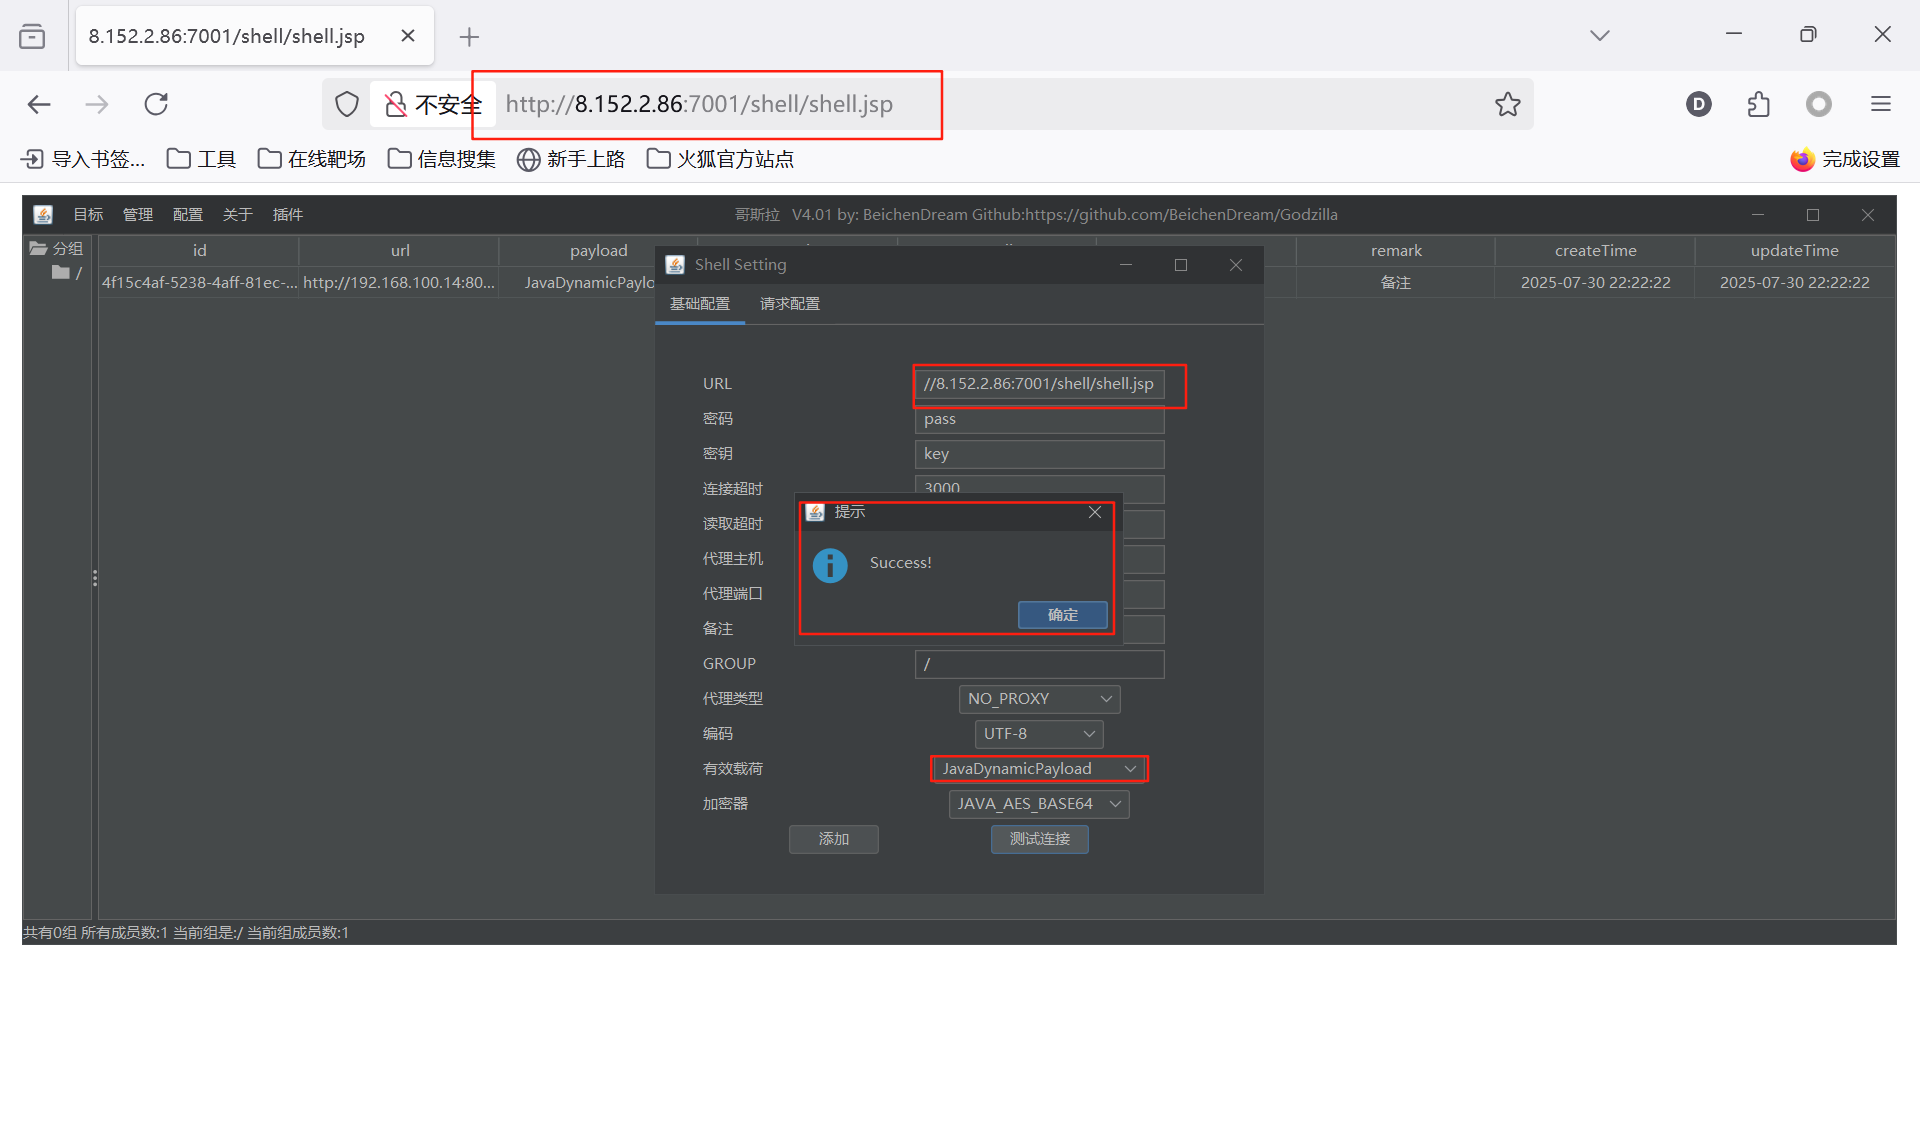The height and width of the screenshot is (1140, 1920).
Task: Sort the shell table by id column
Action: pos(199,251)
